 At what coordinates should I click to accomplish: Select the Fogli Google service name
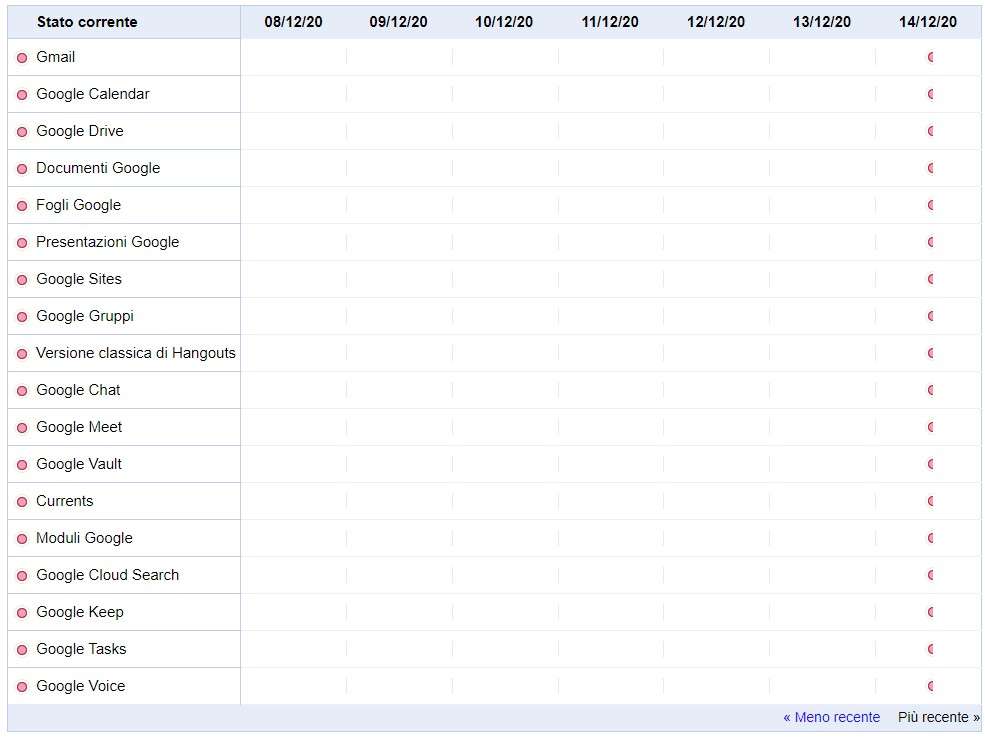(x=79, y=205)
